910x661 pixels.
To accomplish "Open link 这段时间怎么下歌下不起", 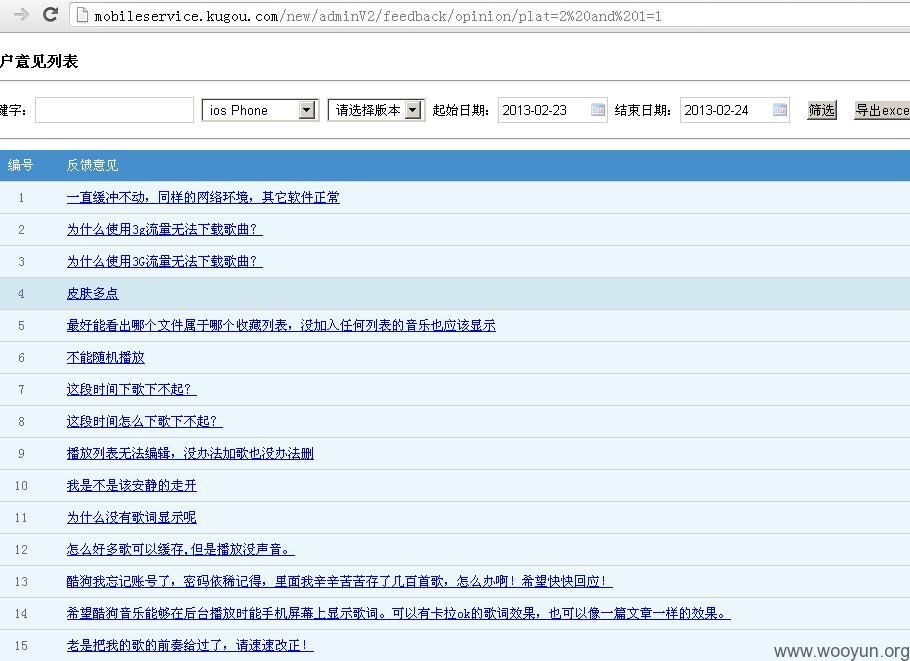I will click(x=145, y=421).
